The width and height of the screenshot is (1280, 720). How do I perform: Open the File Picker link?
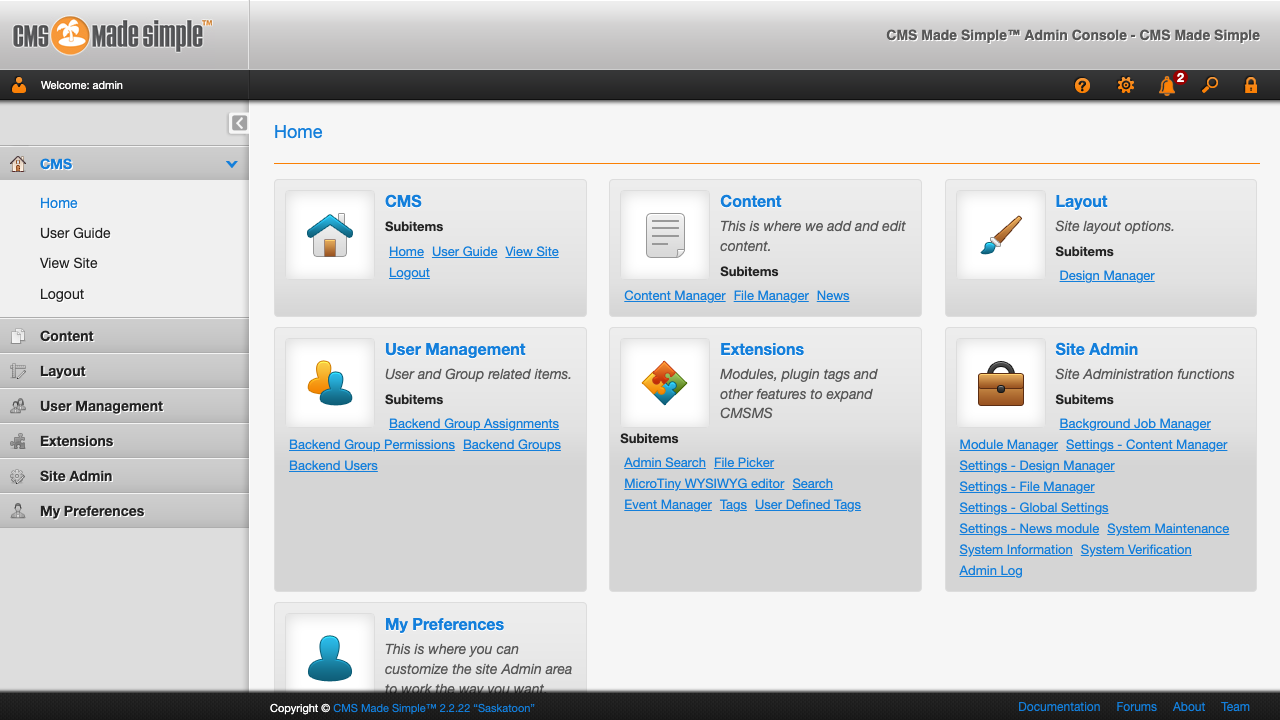tap(744, 463)
